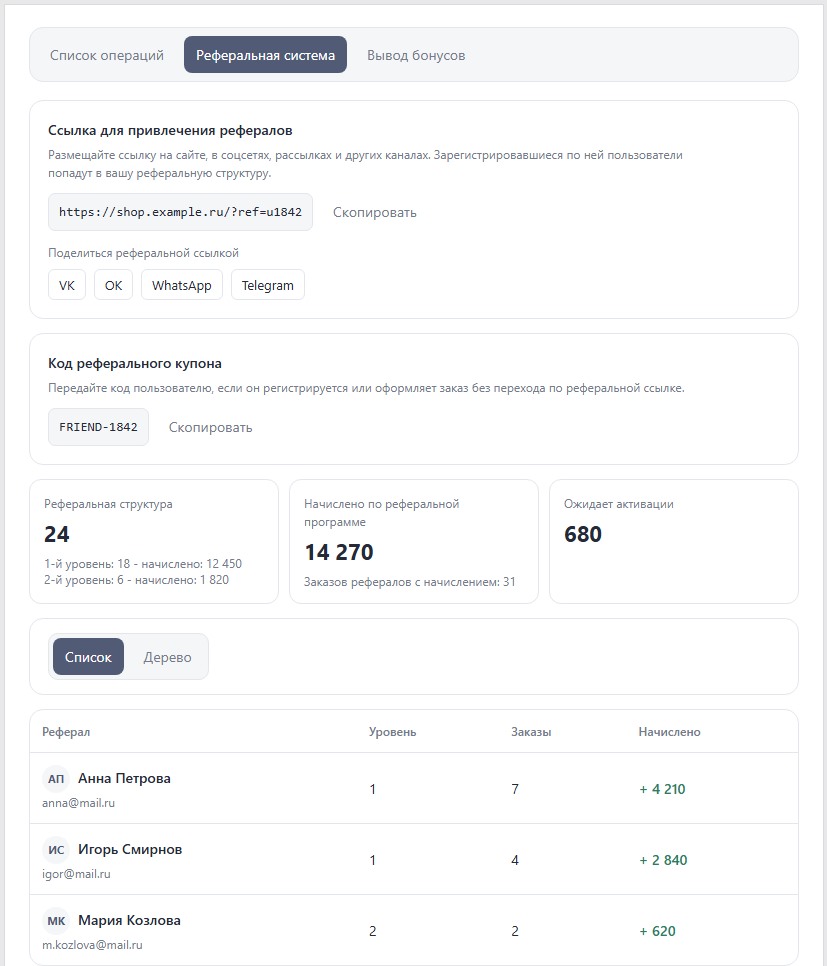
Task: Click the email m.kozlova@mail.ru
Action: (92, 944)
